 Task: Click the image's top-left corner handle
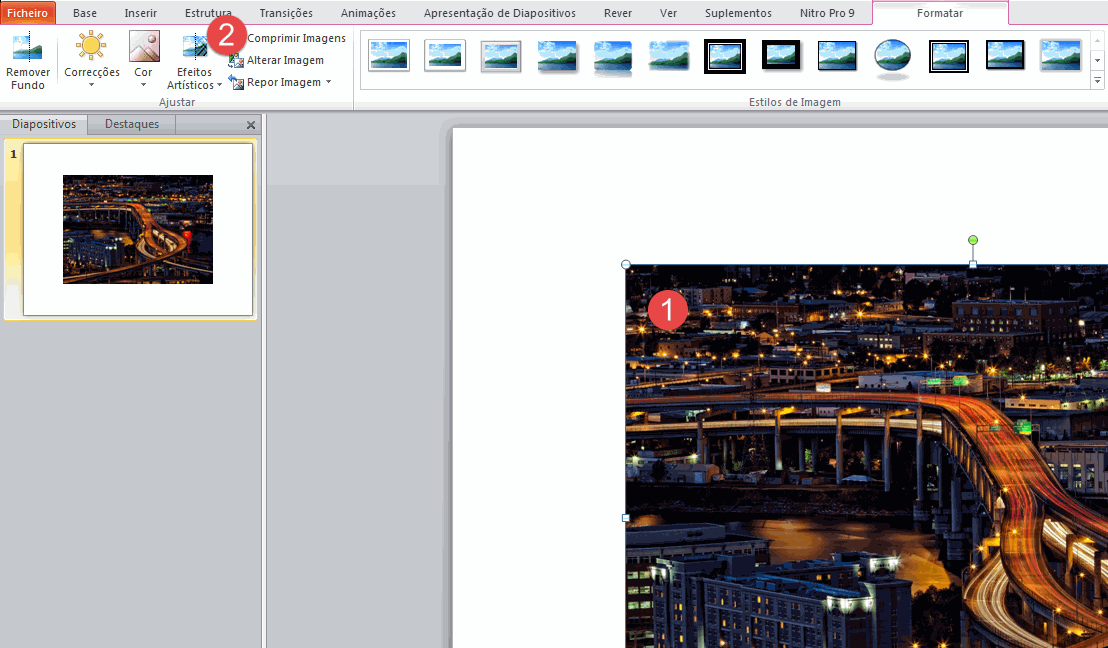(x=625, y=265)
